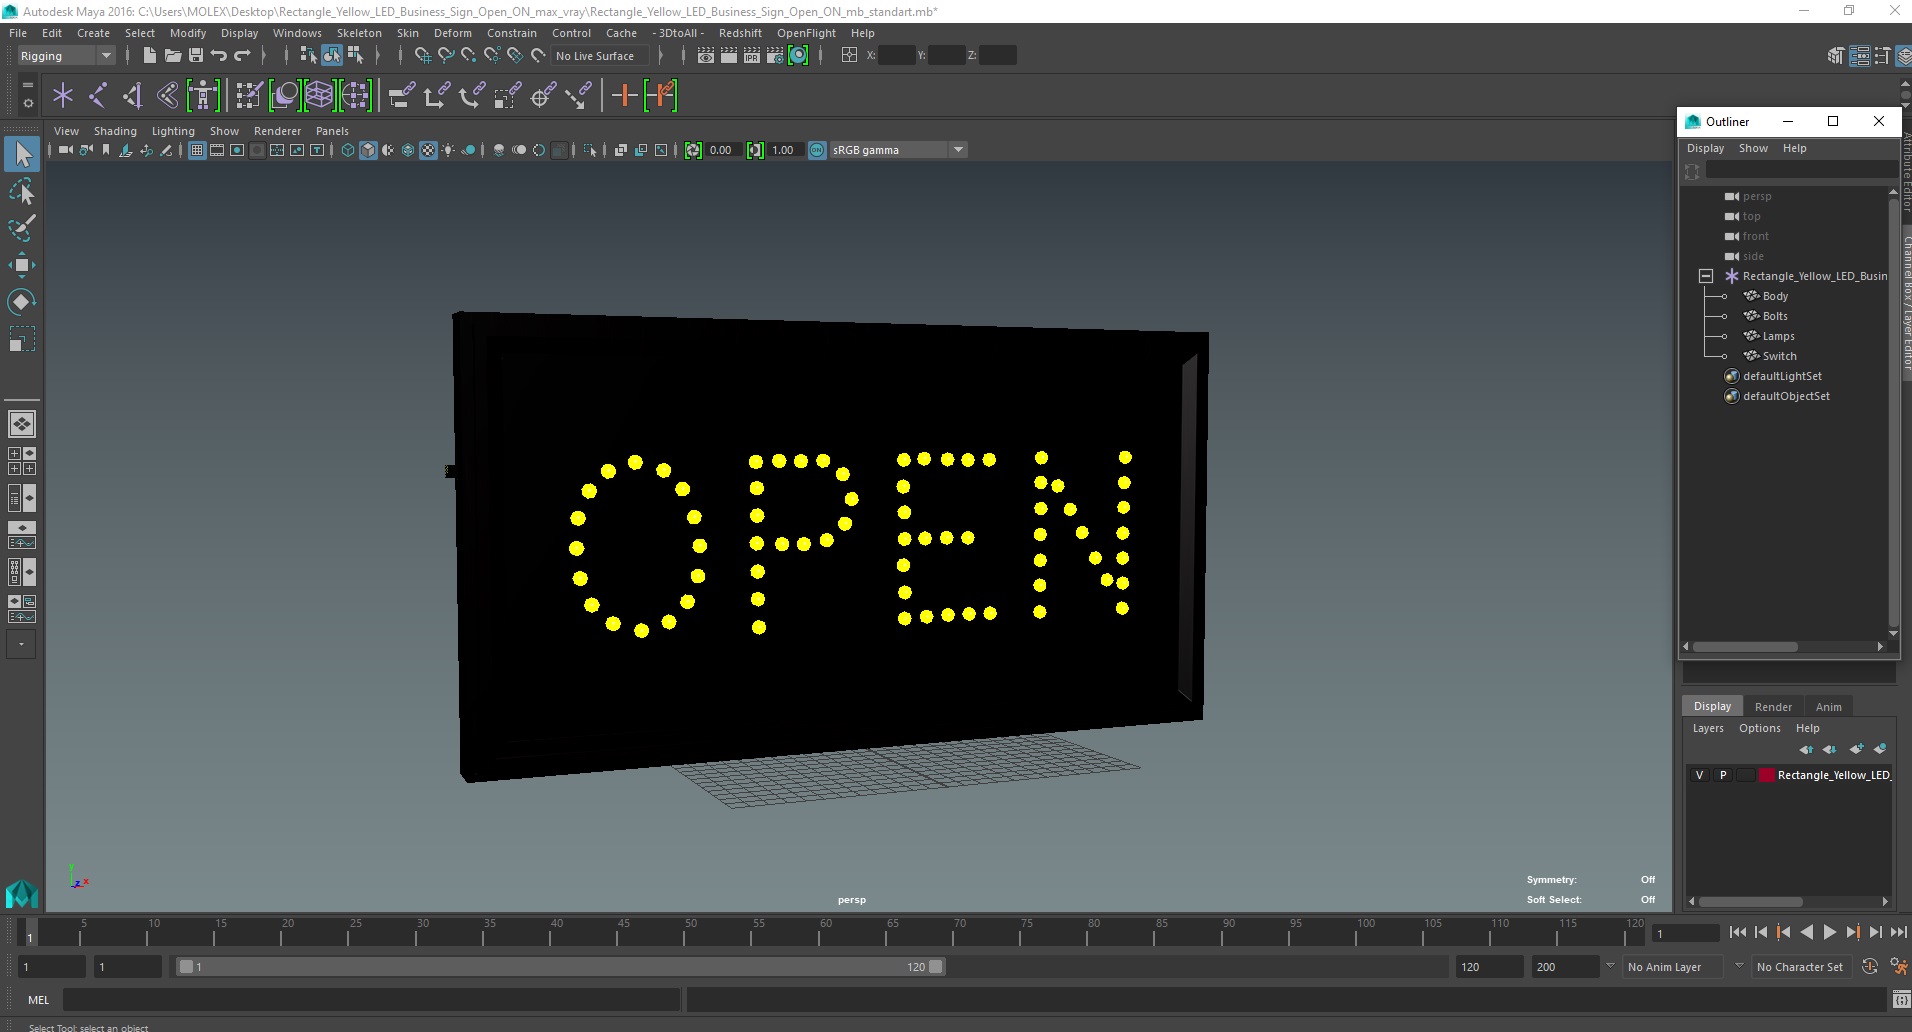Open Outliner Display menu

pyautogui.click(x=1705, y=148)
